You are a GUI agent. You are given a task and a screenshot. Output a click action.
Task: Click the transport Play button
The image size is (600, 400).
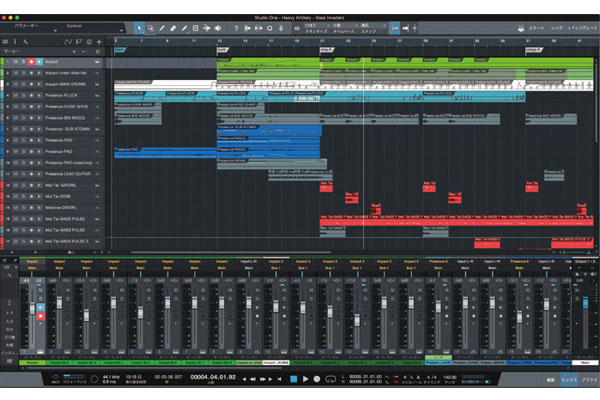pyautogui.click(x=305, y=379)
